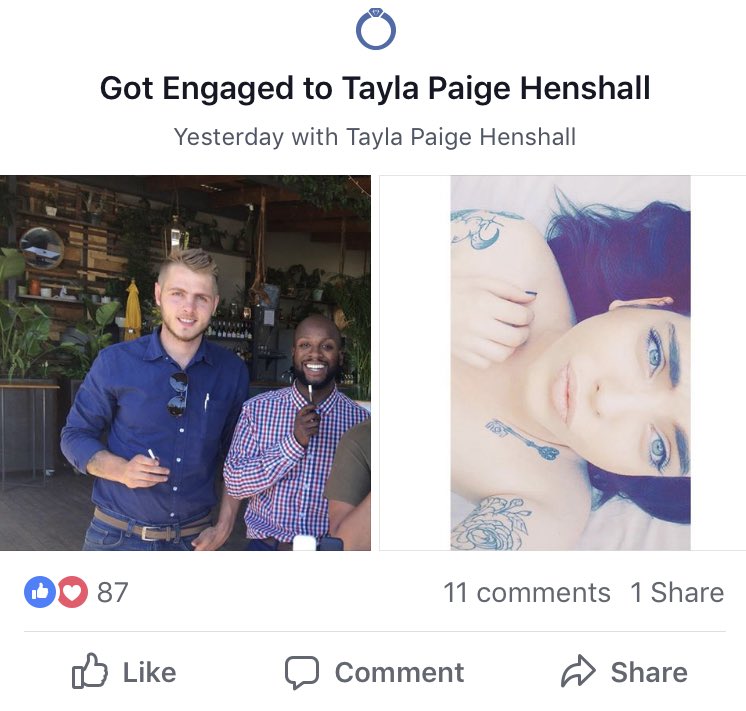Open the reactions count 87
The image size is (746, 711).
[113, 592]
